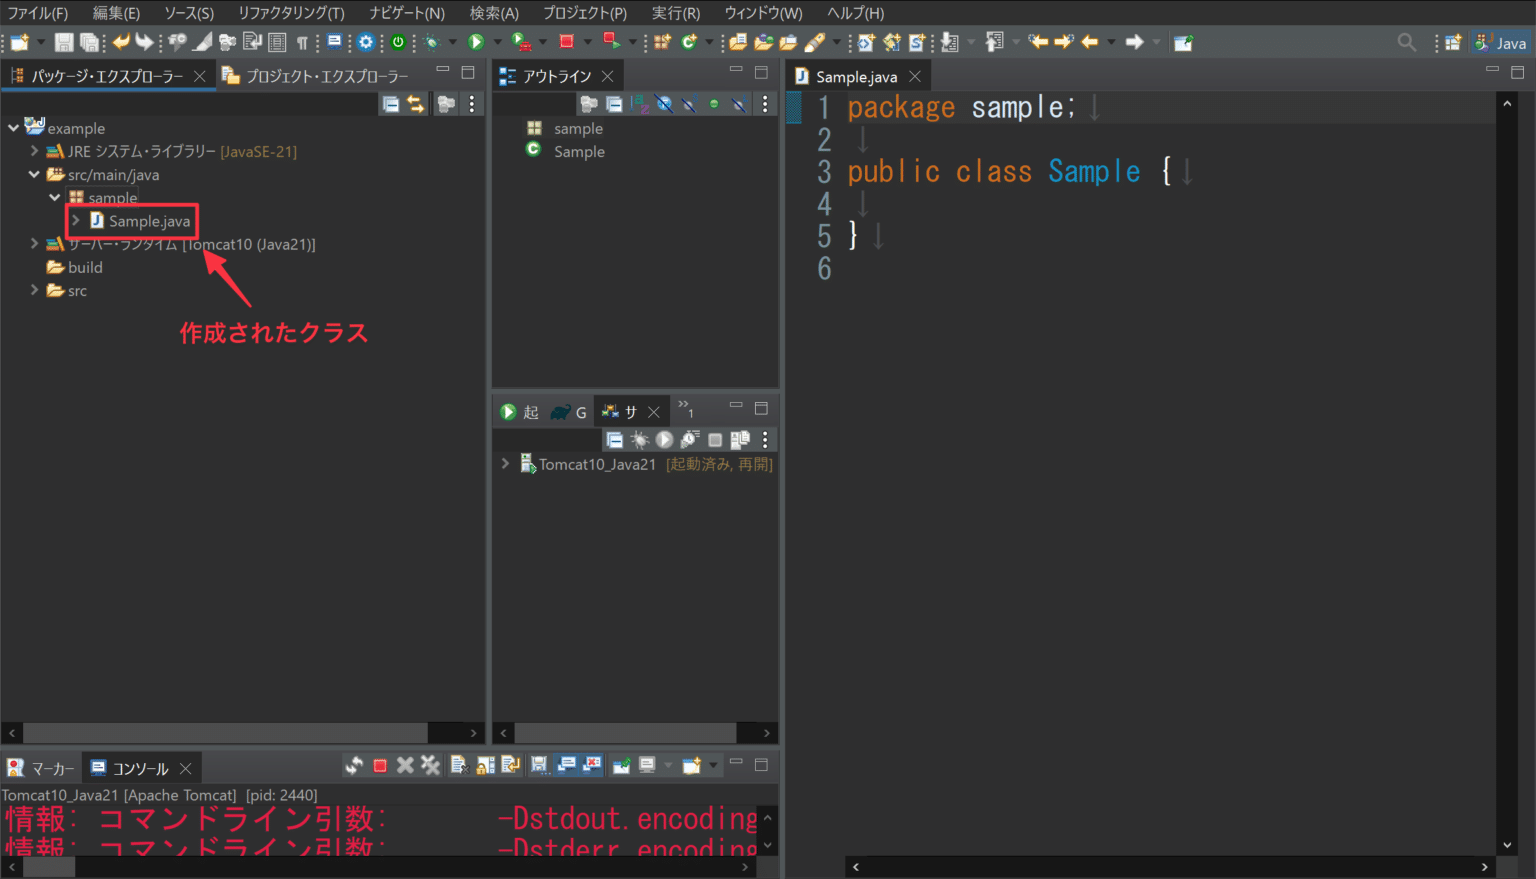Terminate Tomcat with the console's red stop icon
The height and width of the screenshot is (879, 1536).
click(380, 766)
